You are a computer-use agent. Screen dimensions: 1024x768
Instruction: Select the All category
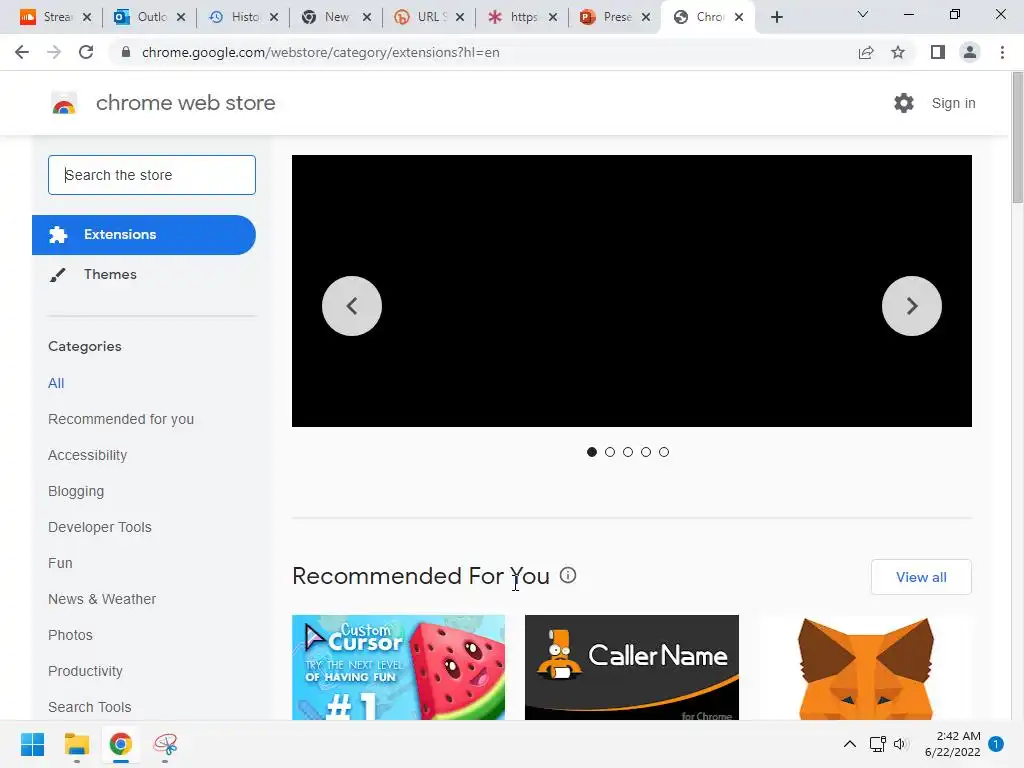click(x=56, y=383)
